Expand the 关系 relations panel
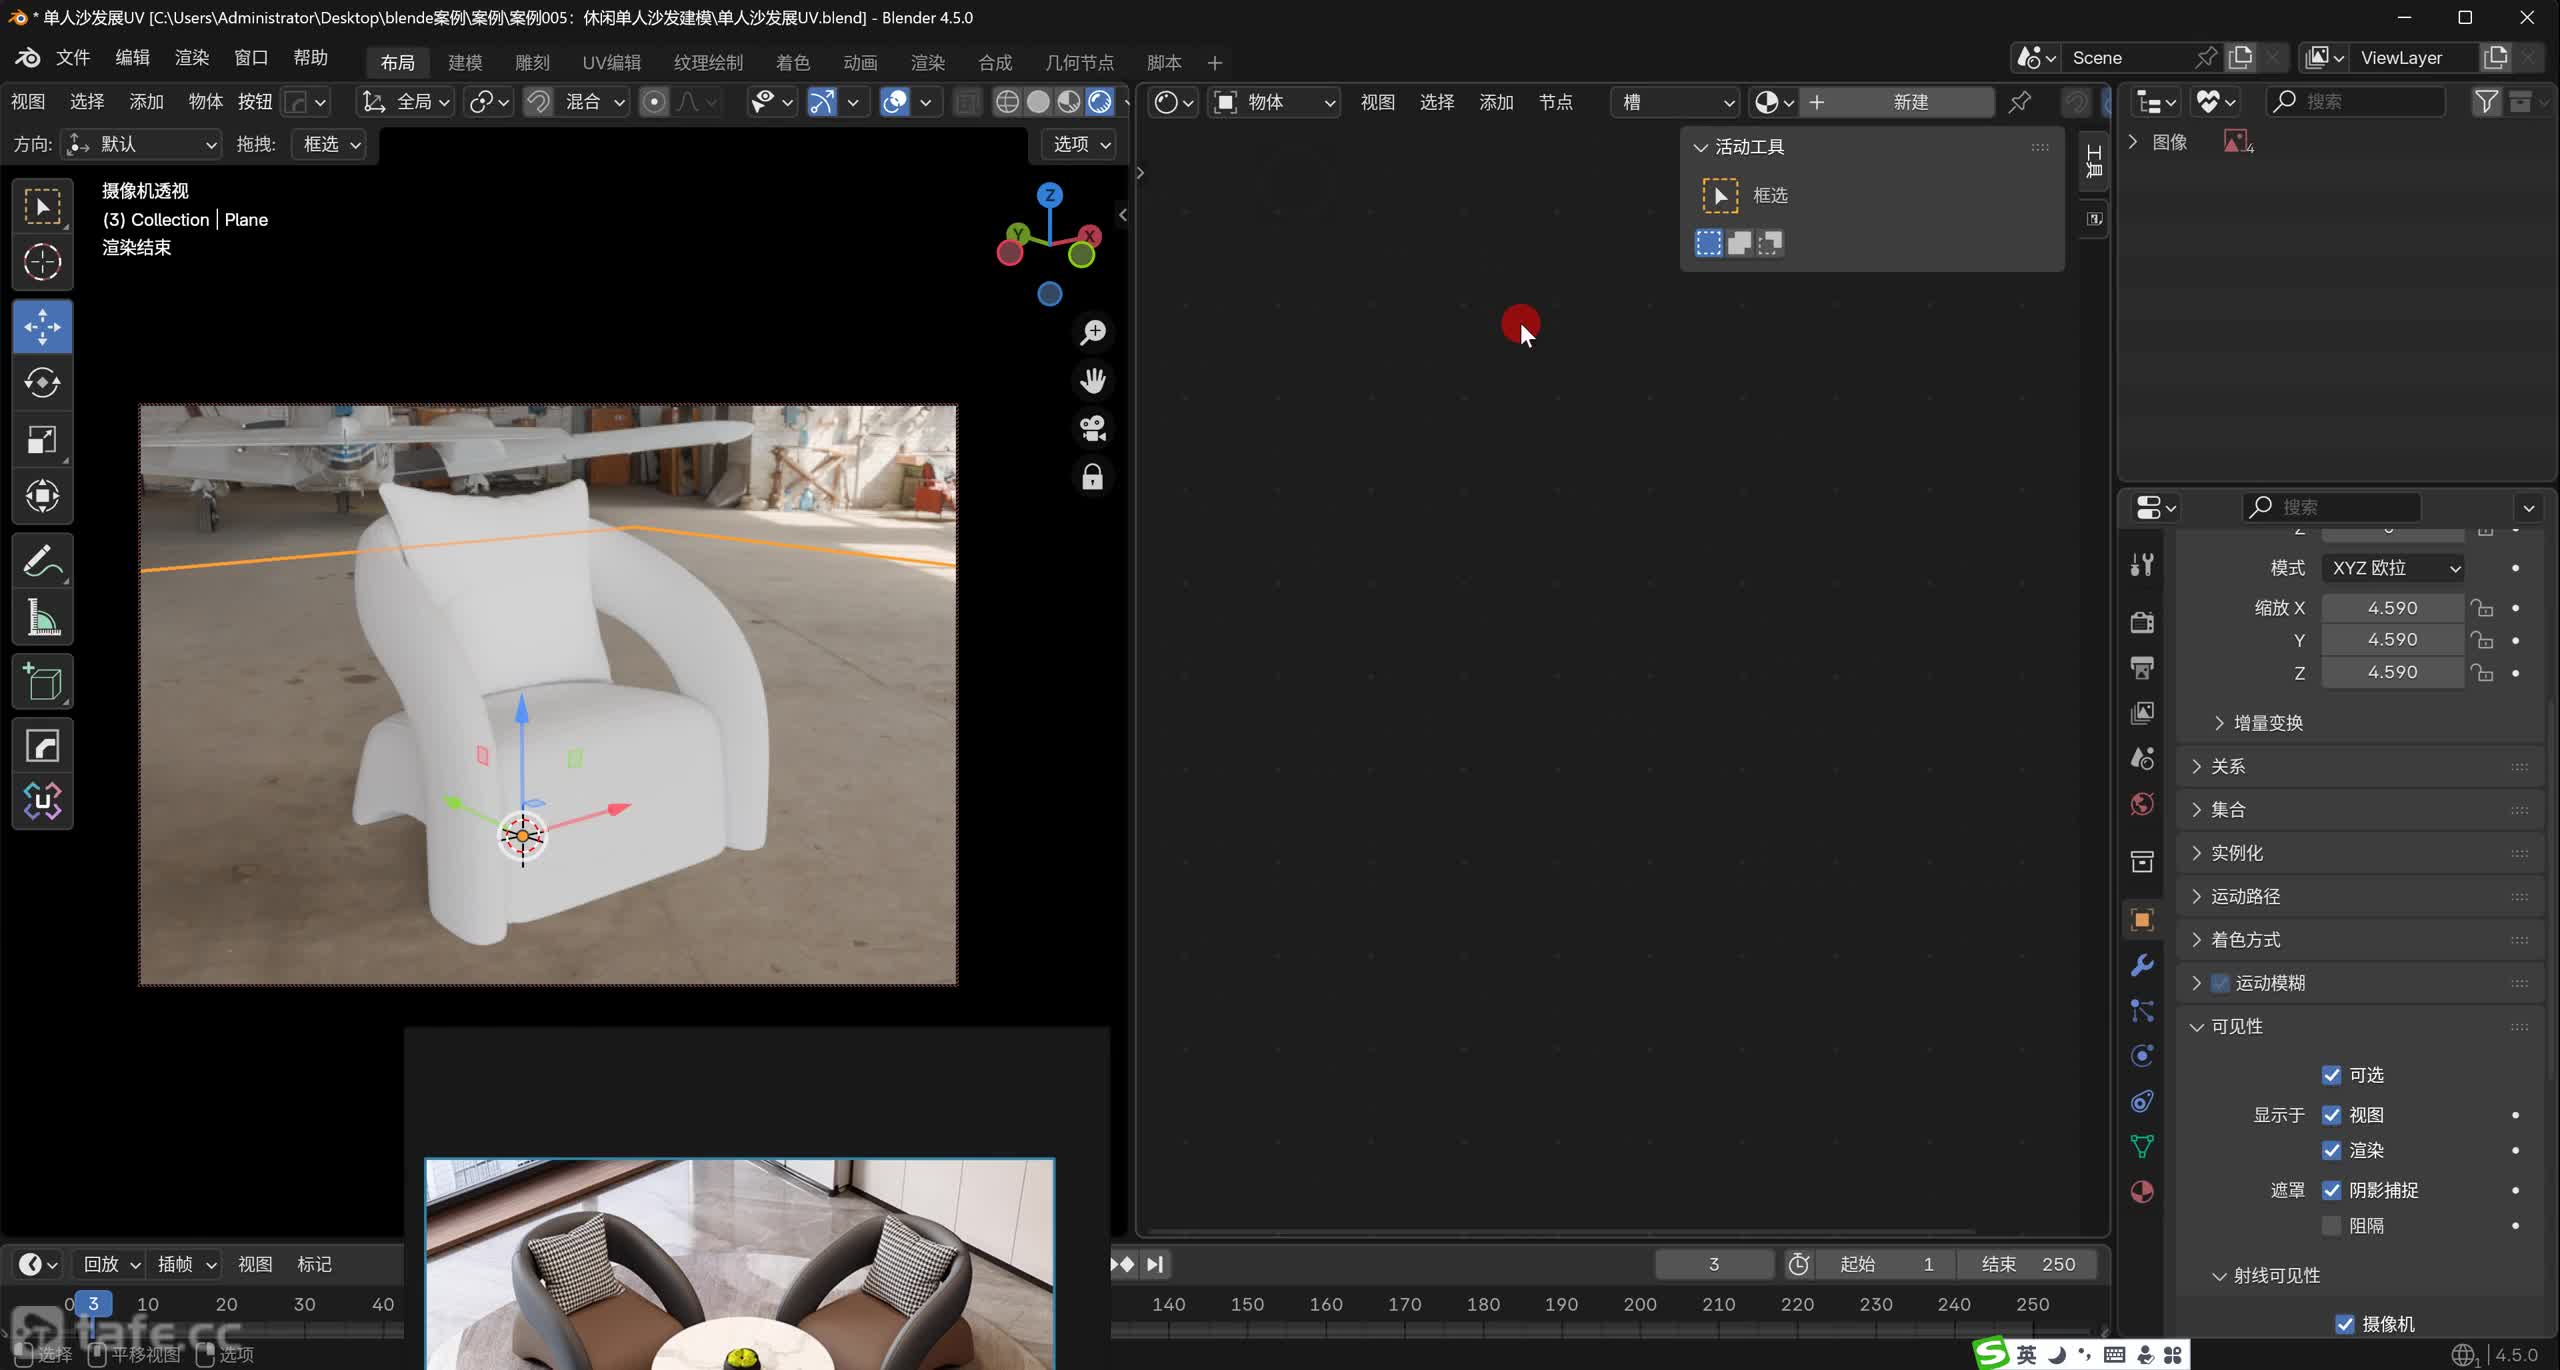The image size is (2560, 1370). [x=2228, y=766]
